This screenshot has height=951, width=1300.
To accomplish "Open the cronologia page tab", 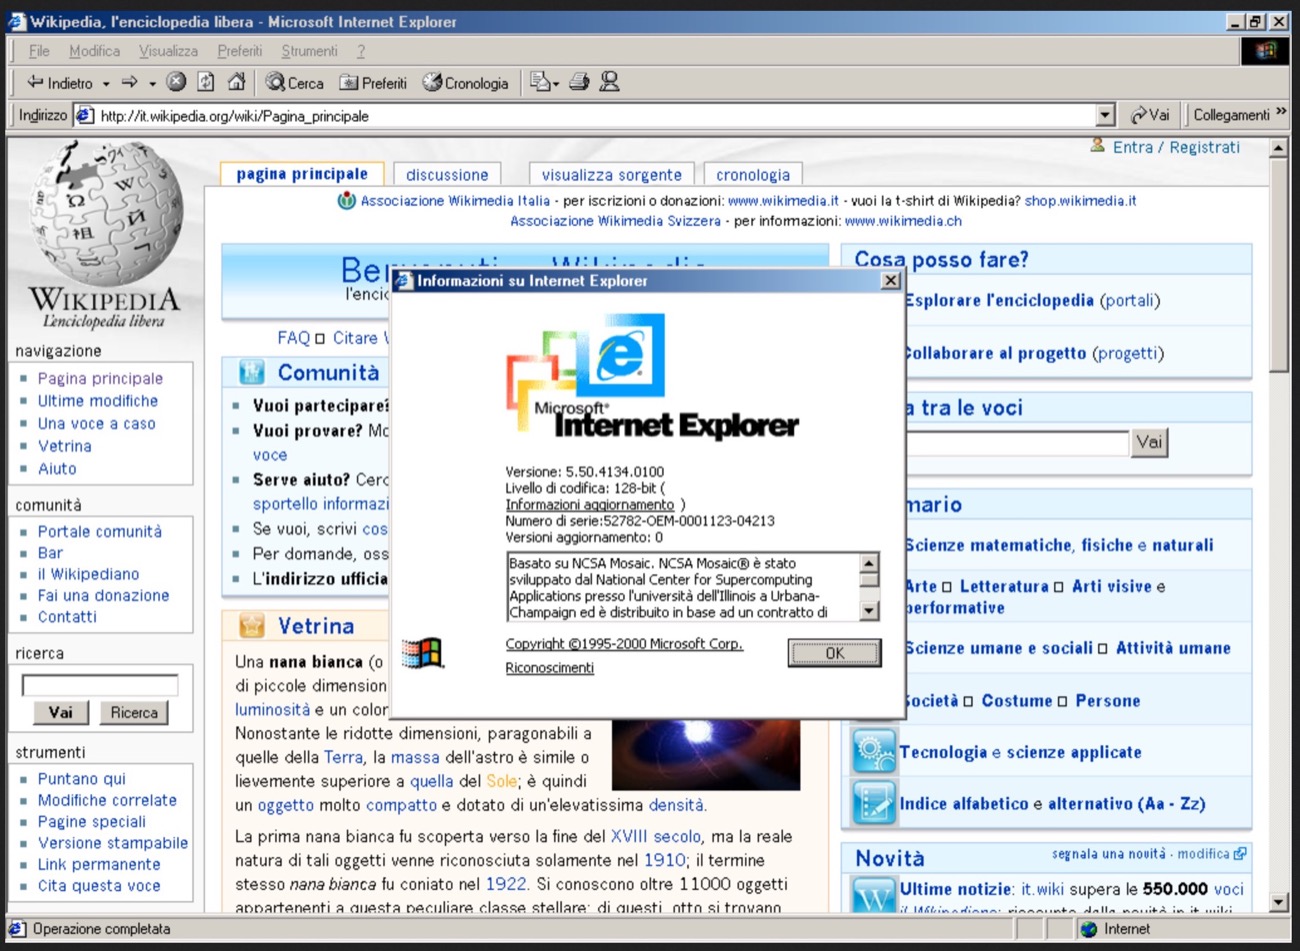I will 753,174.
